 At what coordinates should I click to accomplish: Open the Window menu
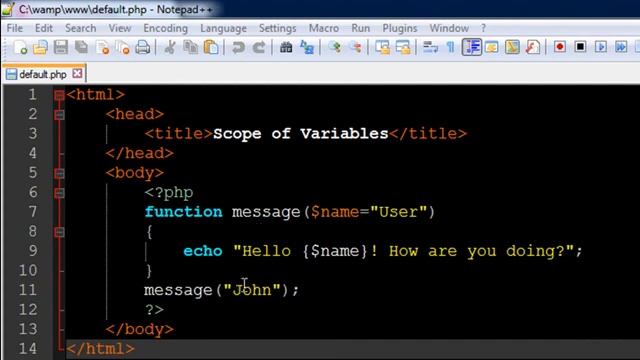(x=449, y=28)
